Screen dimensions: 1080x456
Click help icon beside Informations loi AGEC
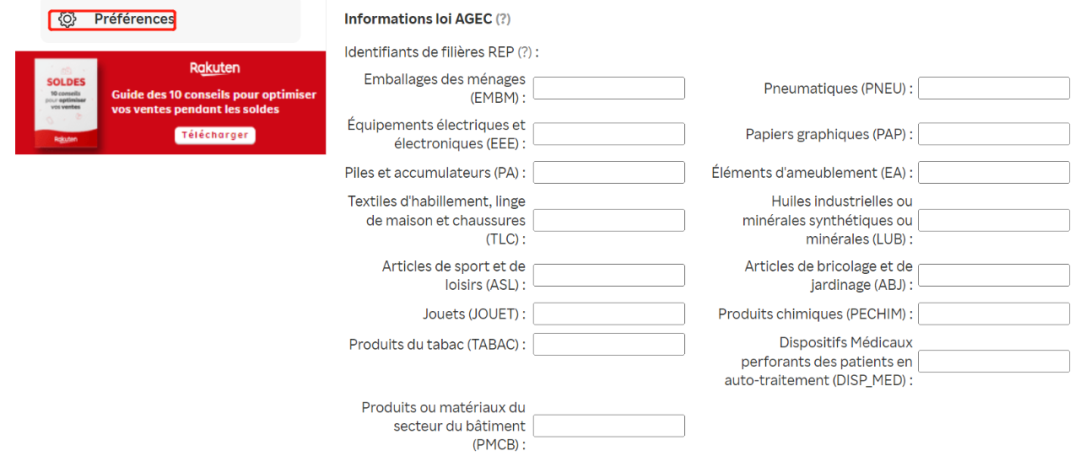click(503, 19)
